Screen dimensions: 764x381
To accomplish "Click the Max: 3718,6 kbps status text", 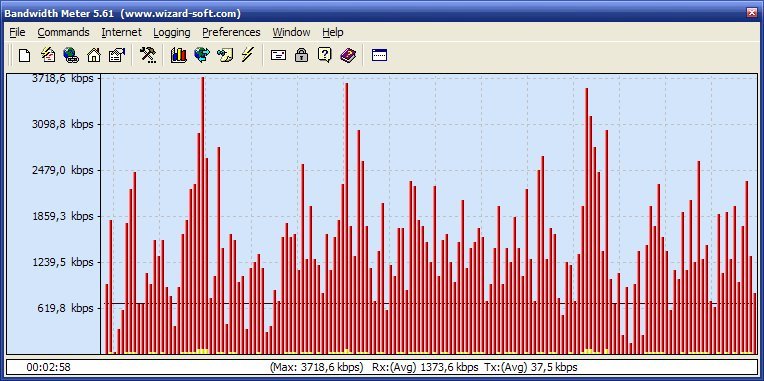I will 316,367.
